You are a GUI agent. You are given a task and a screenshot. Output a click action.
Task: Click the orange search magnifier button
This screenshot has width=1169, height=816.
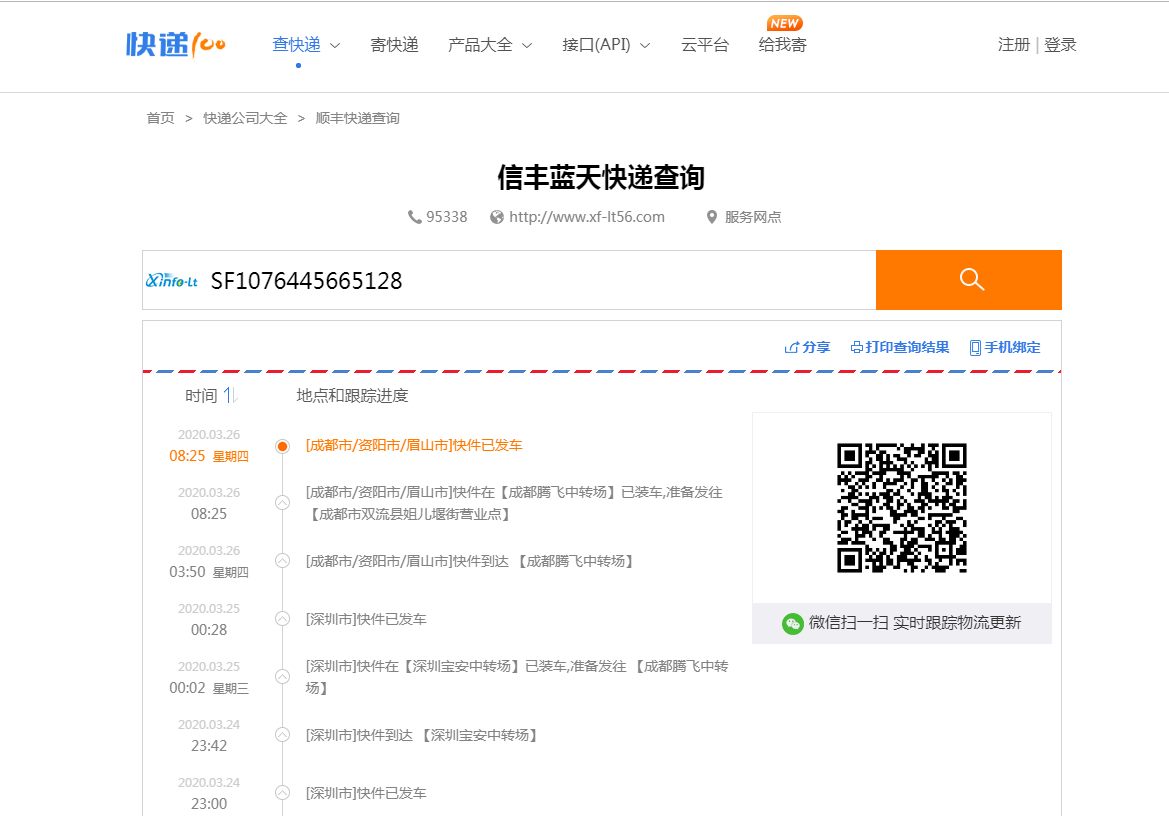coord(968,280)
